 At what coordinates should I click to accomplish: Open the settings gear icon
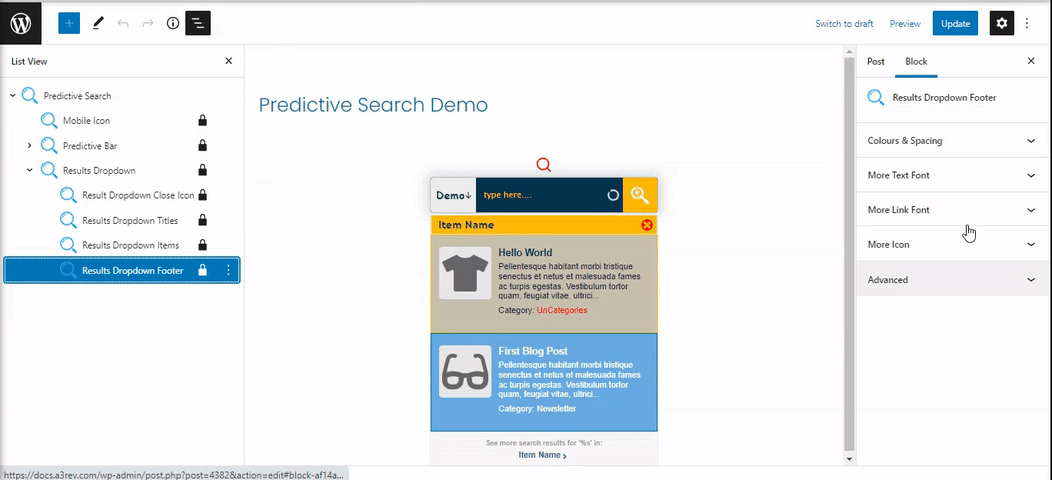point(1001,23)
